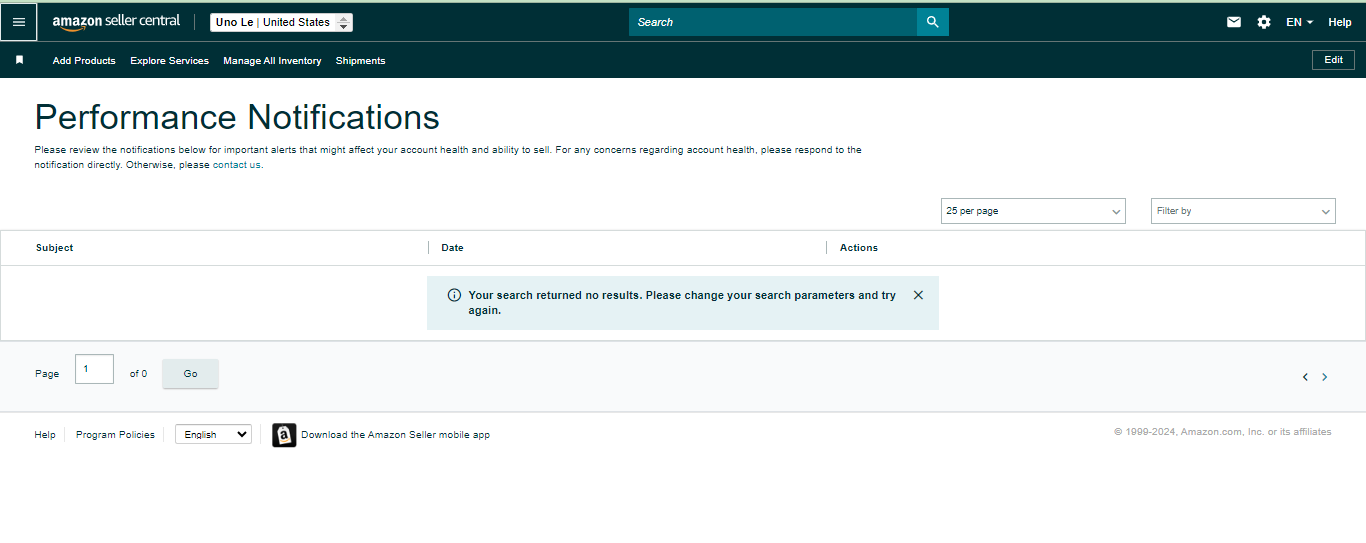The height and width of the screenshot is (543, 1366).
Task: Expand the 25 per page dropdown
Action: click(x=1033, y=211)
